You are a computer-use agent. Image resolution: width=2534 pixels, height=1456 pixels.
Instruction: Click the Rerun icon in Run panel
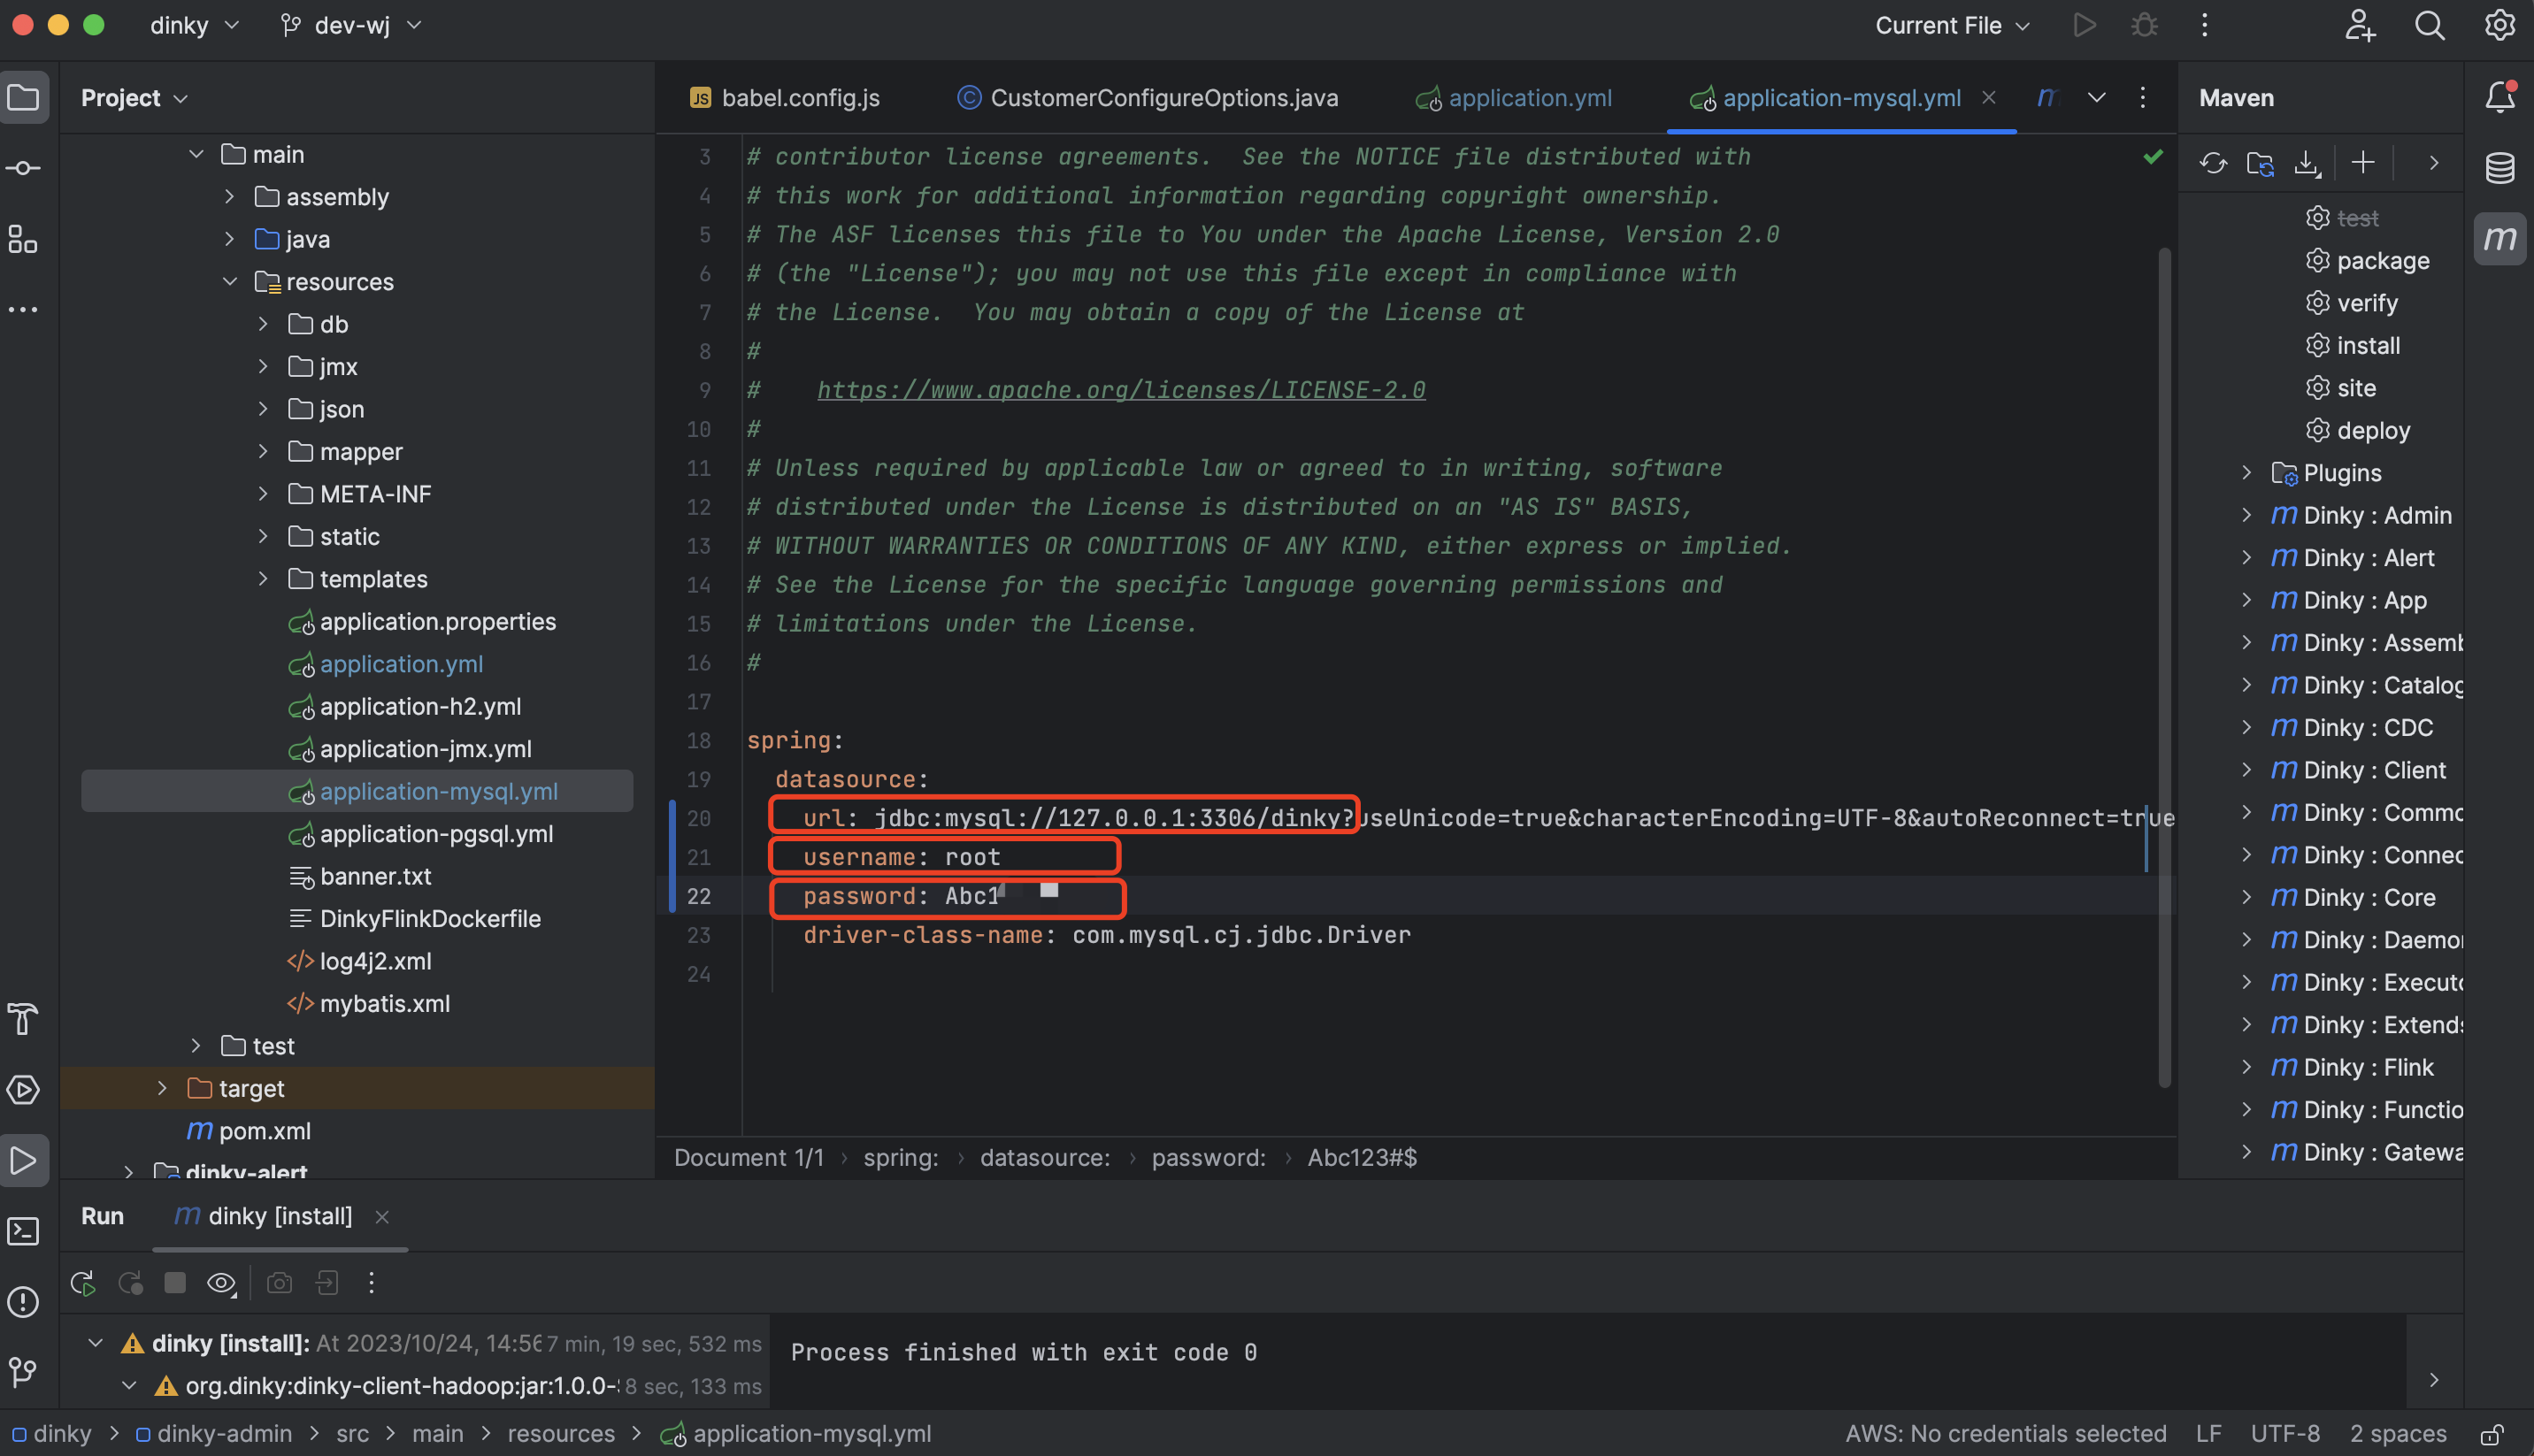click(83, 1283)
